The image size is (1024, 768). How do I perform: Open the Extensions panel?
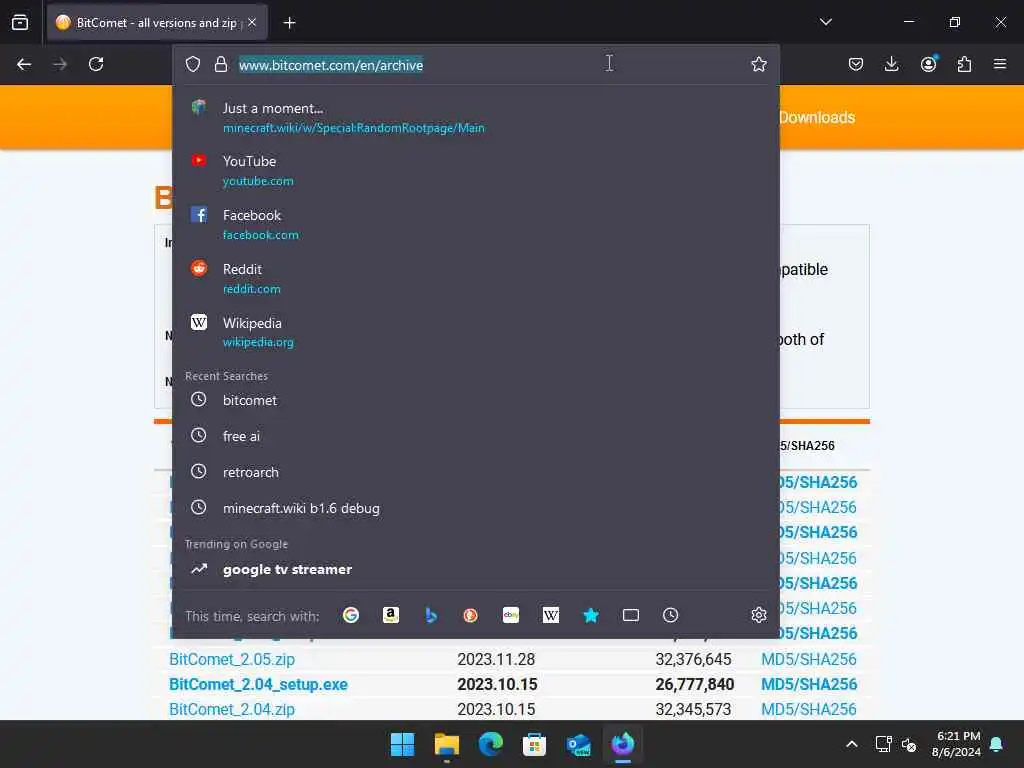(964, 64)
